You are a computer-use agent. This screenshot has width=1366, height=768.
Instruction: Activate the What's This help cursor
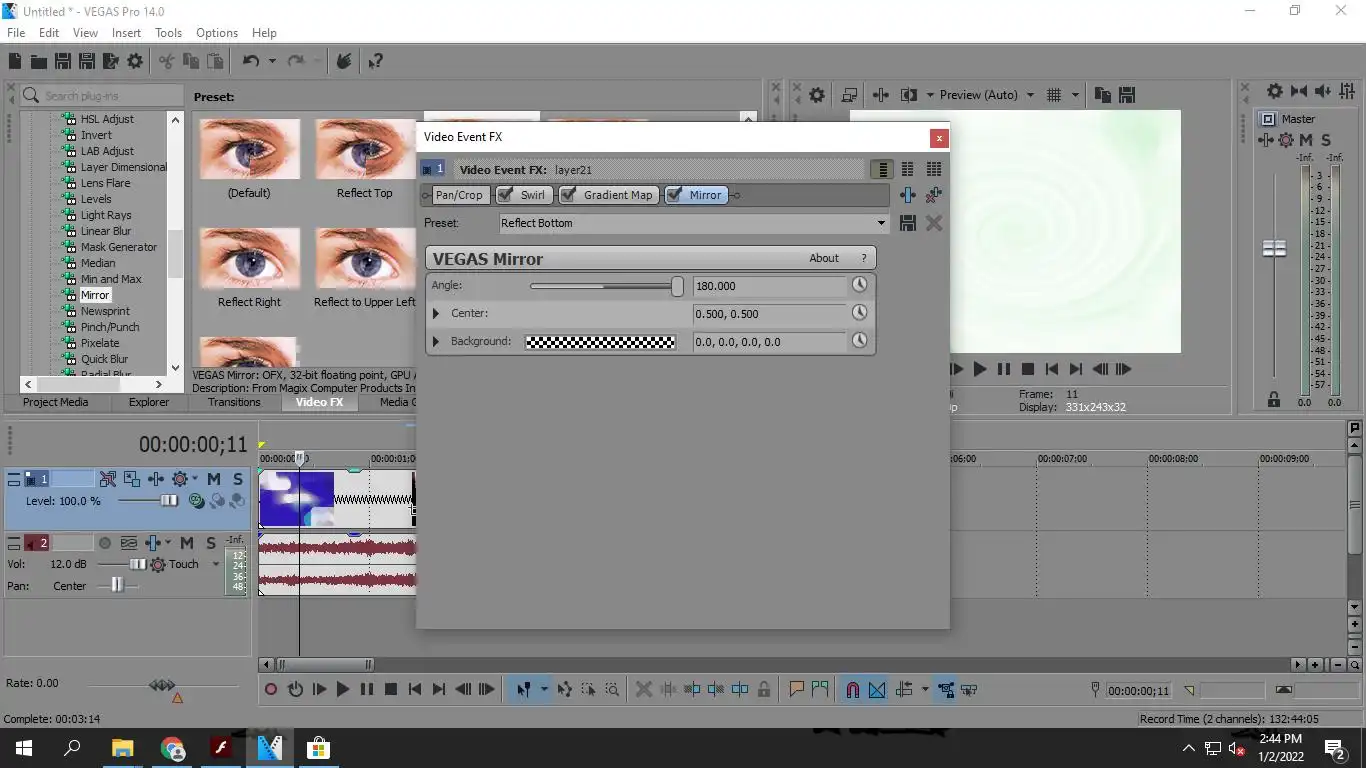376,61
